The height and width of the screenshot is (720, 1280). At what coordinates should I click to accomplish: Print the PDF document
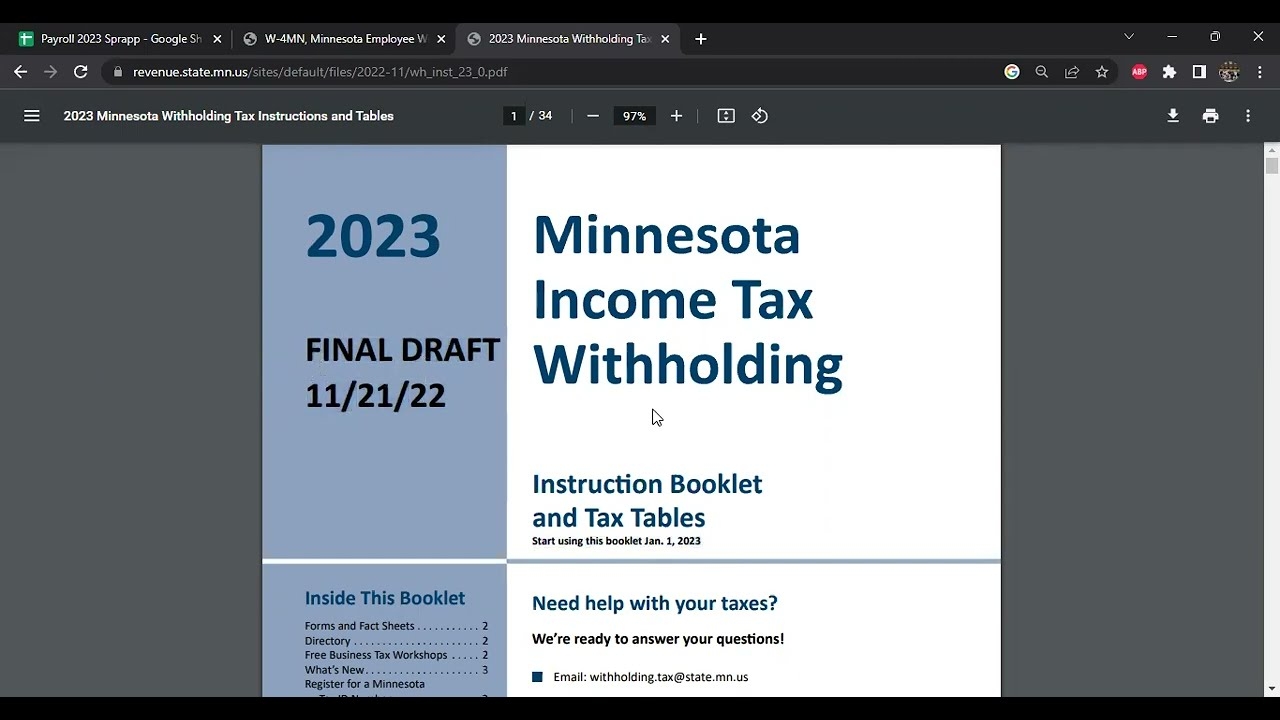(1211, 116)
